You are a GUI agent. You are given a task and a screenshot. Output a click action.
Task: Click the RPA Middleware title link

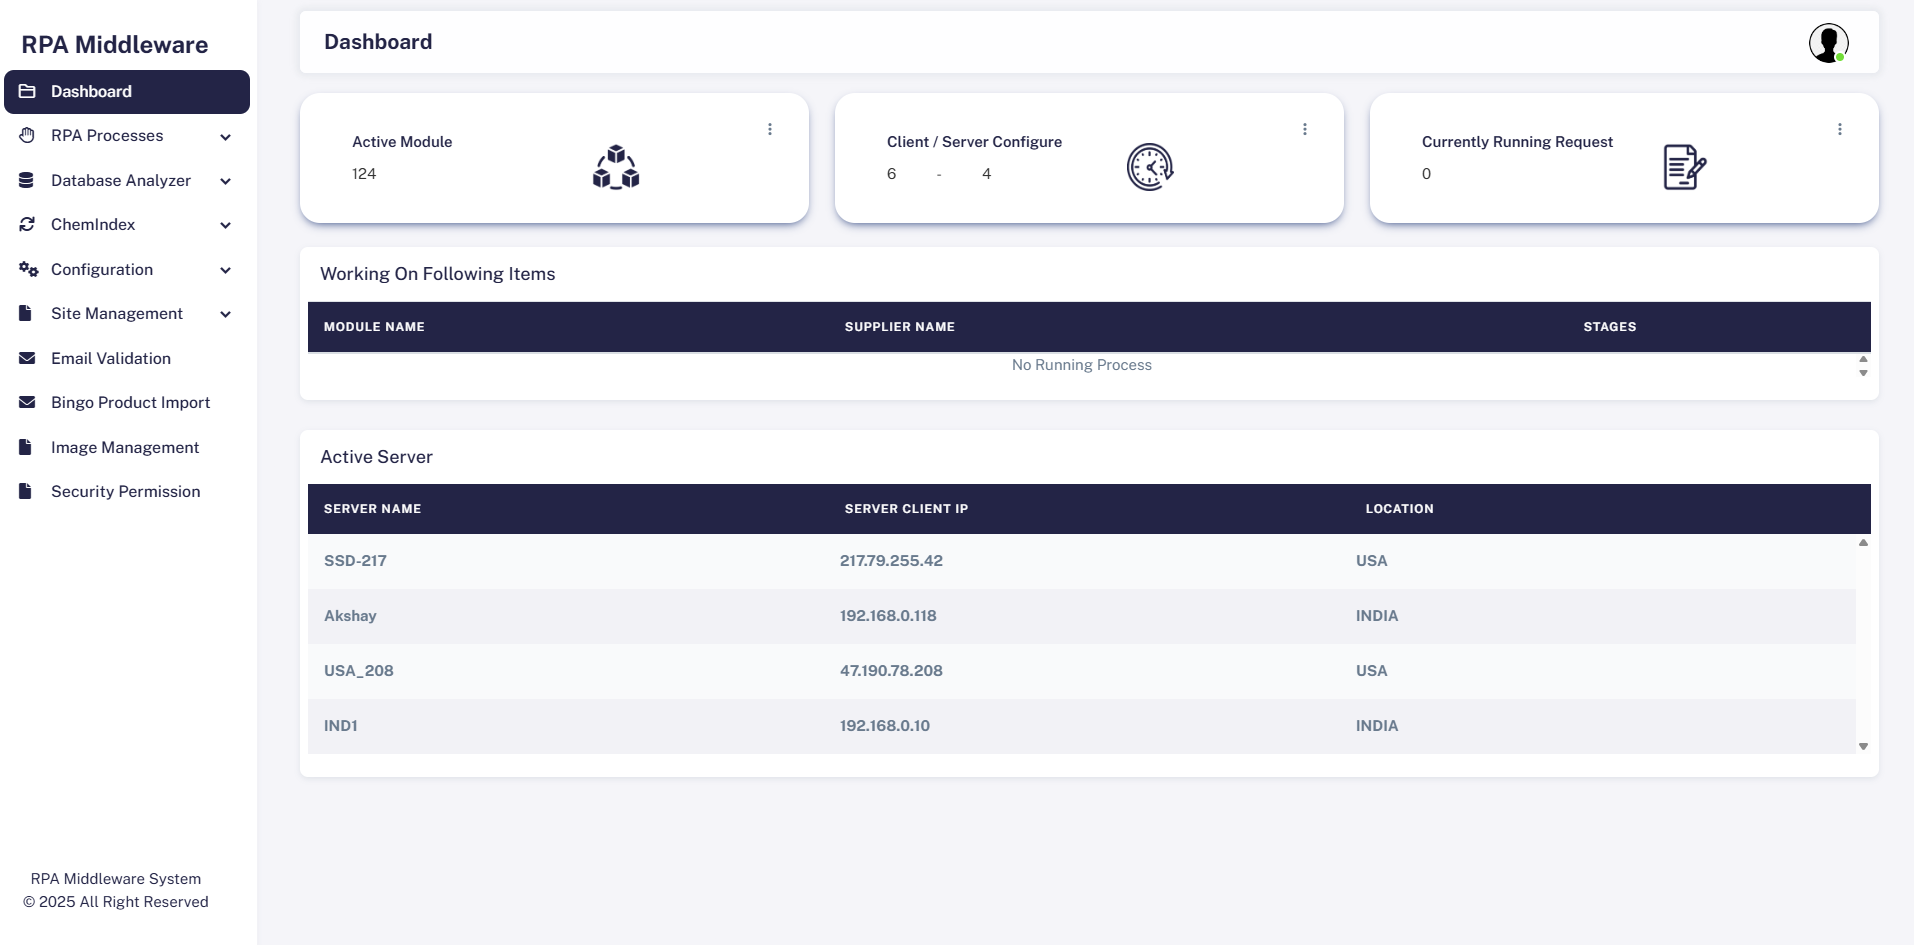pyautogui.click(x=115, y=45)
